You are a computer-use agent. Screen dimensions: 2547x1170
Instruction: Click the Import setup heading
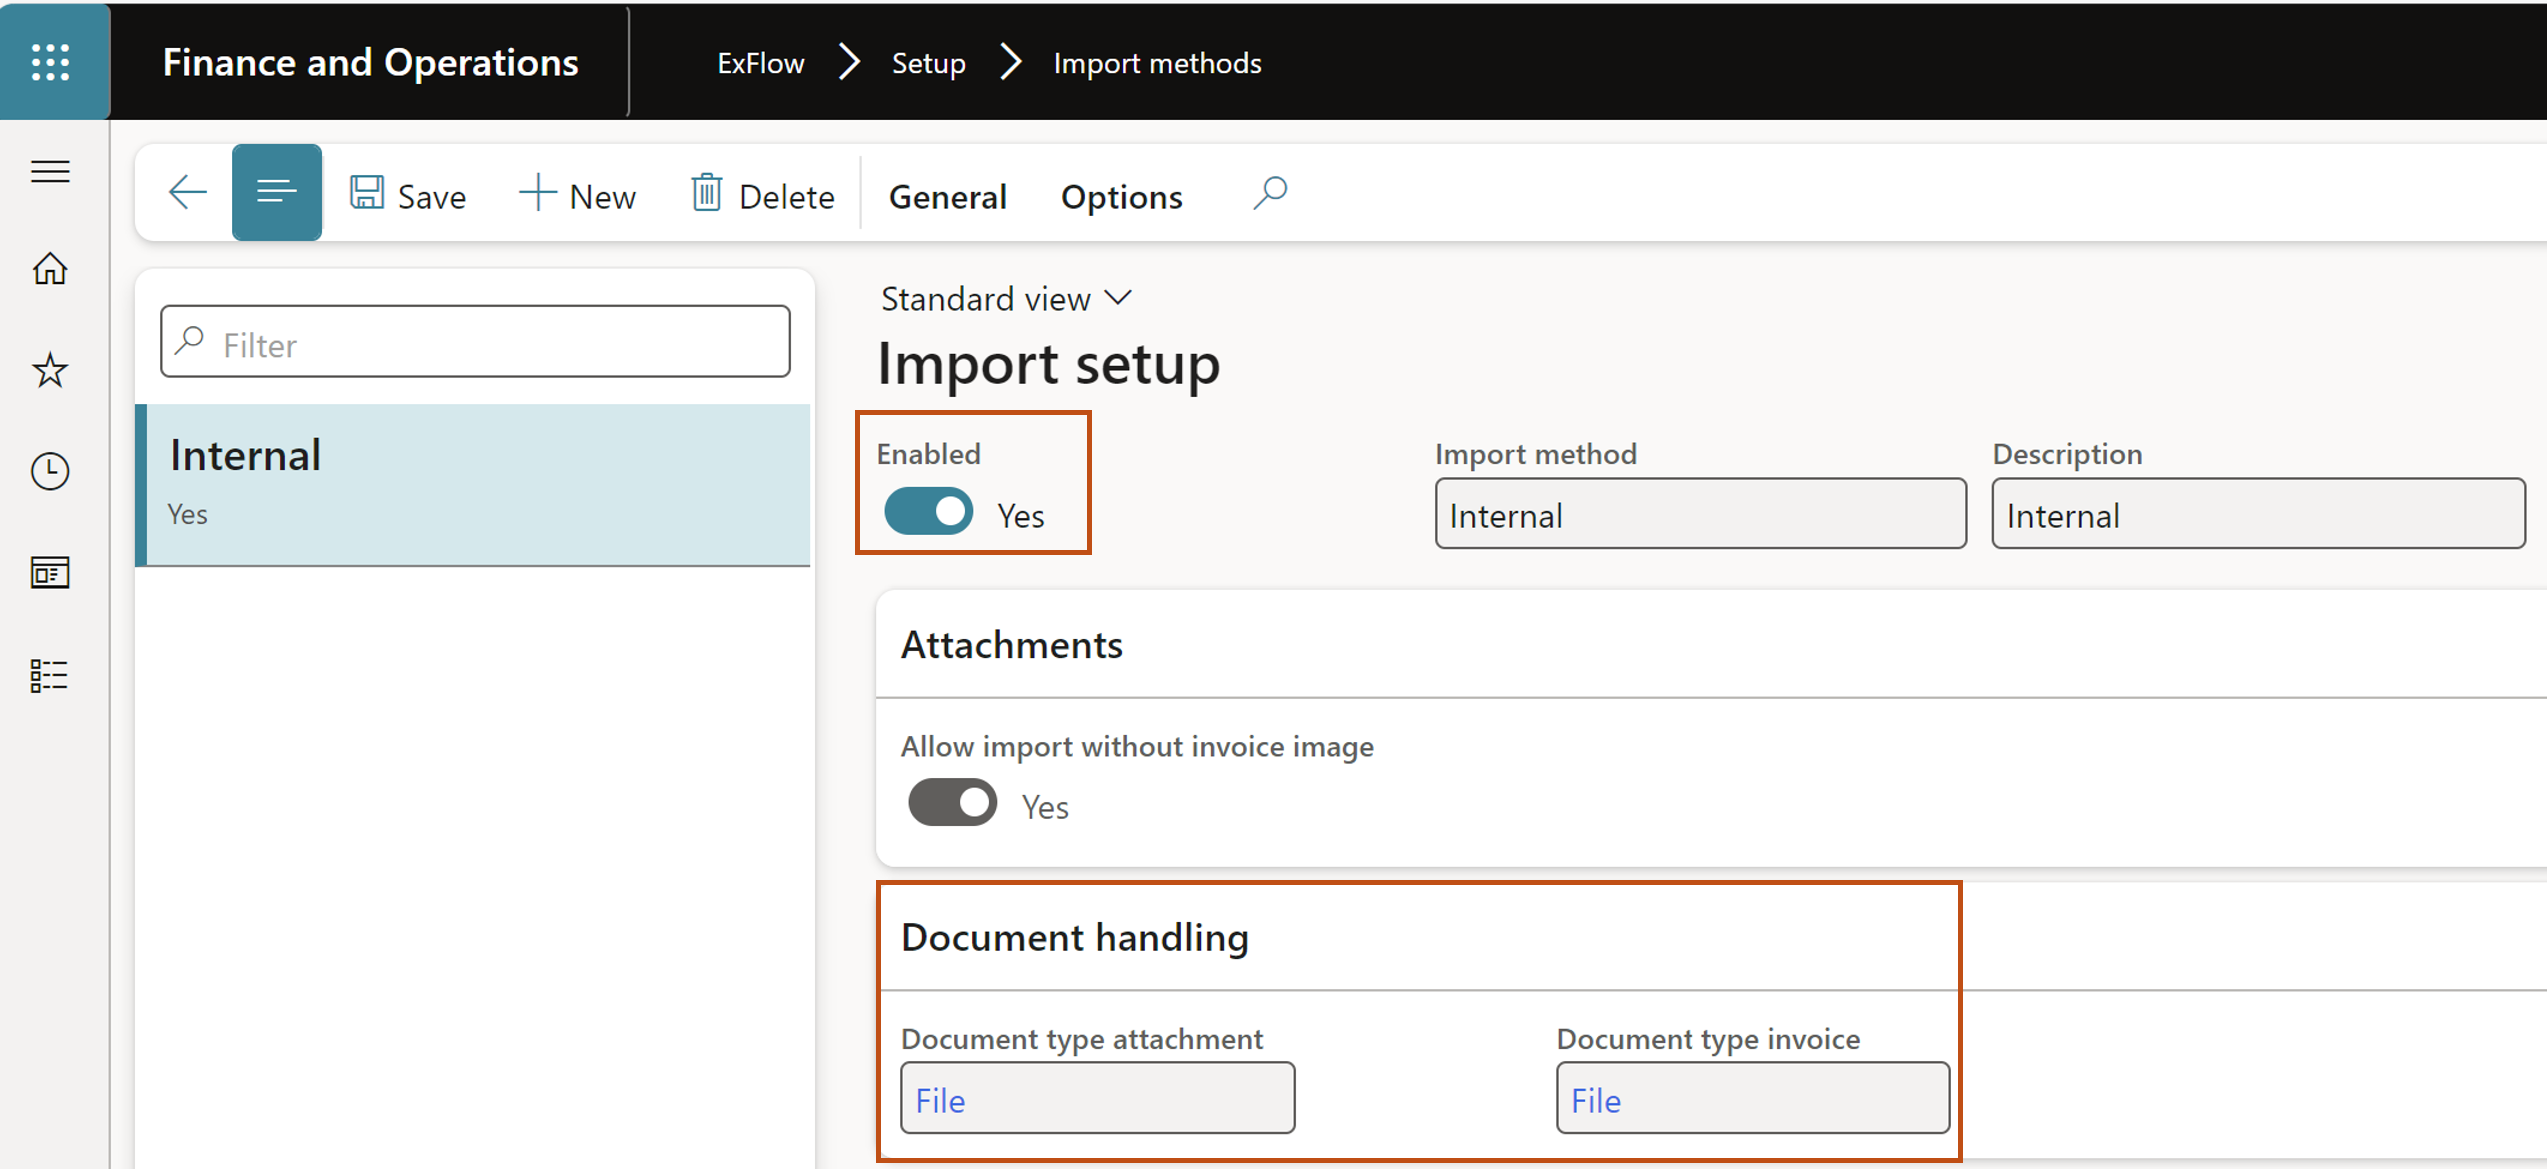(1049, 363)
